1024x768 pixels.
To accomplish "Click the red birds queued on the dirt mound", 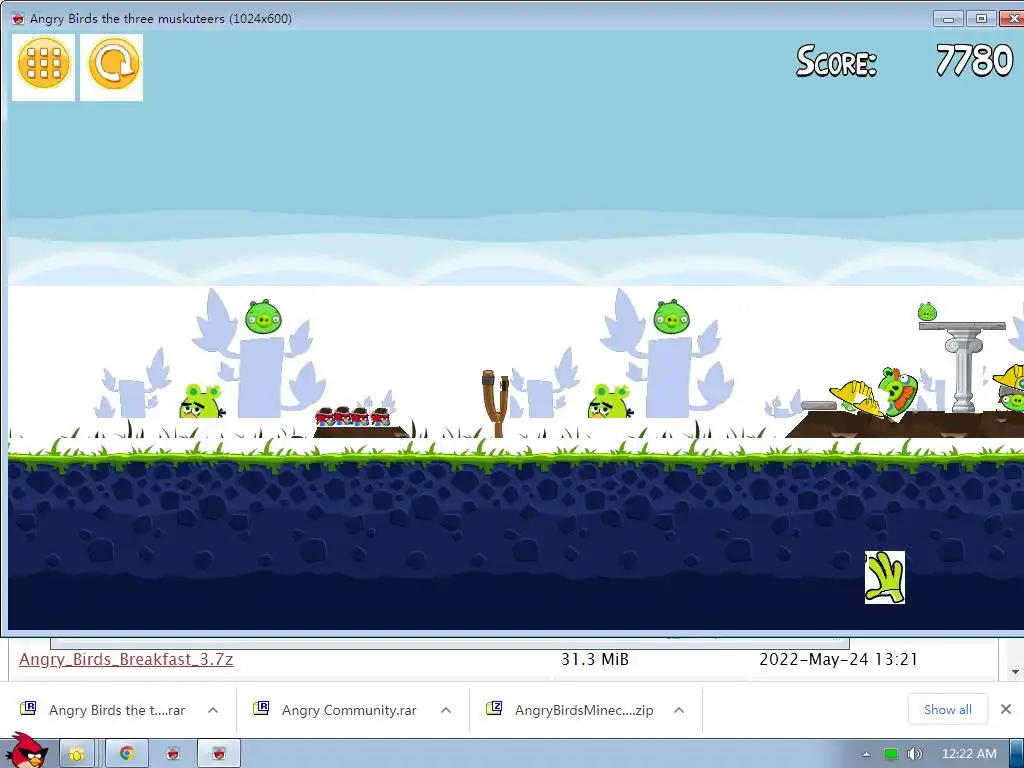I will [x=353, y=416].
